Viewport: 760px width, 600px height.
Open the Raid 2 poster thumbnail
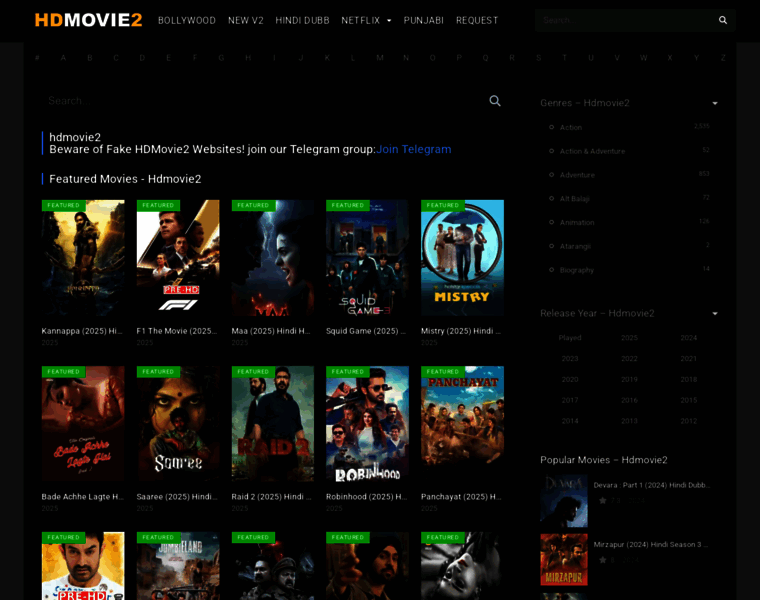(x=272, y=424)
